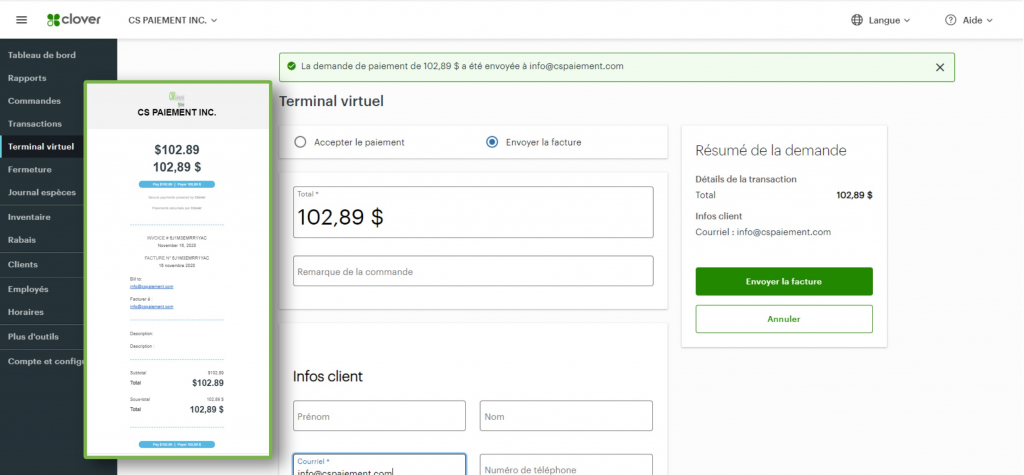
Task: Click the Total amount input field
Action: [472, 216]
